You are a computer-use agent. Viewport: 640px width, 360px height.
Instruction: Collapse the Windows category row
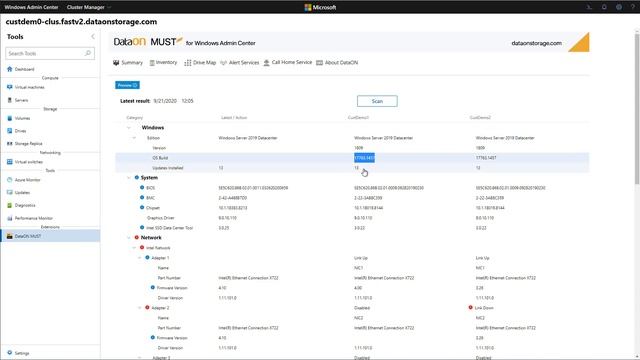click(129, 128)
